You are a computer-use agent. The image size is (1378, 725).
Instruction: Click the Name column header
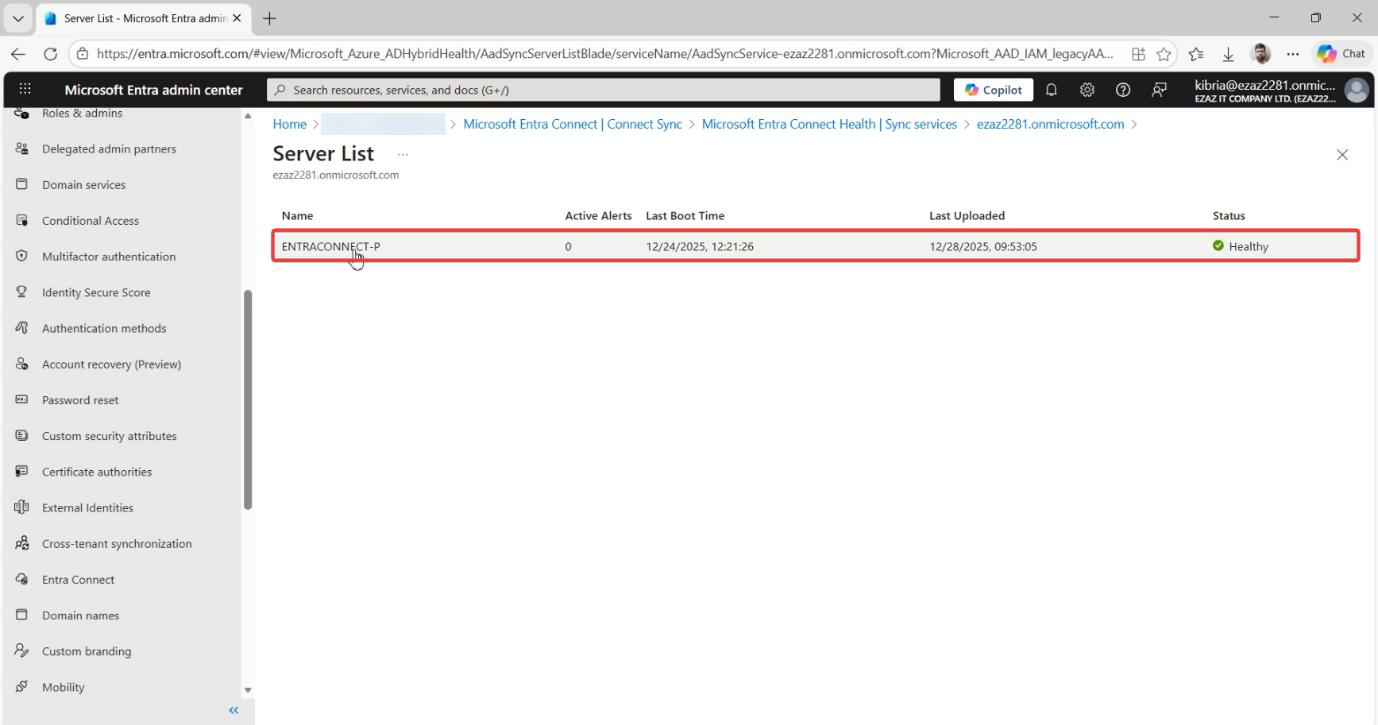[x=297, y=216]
